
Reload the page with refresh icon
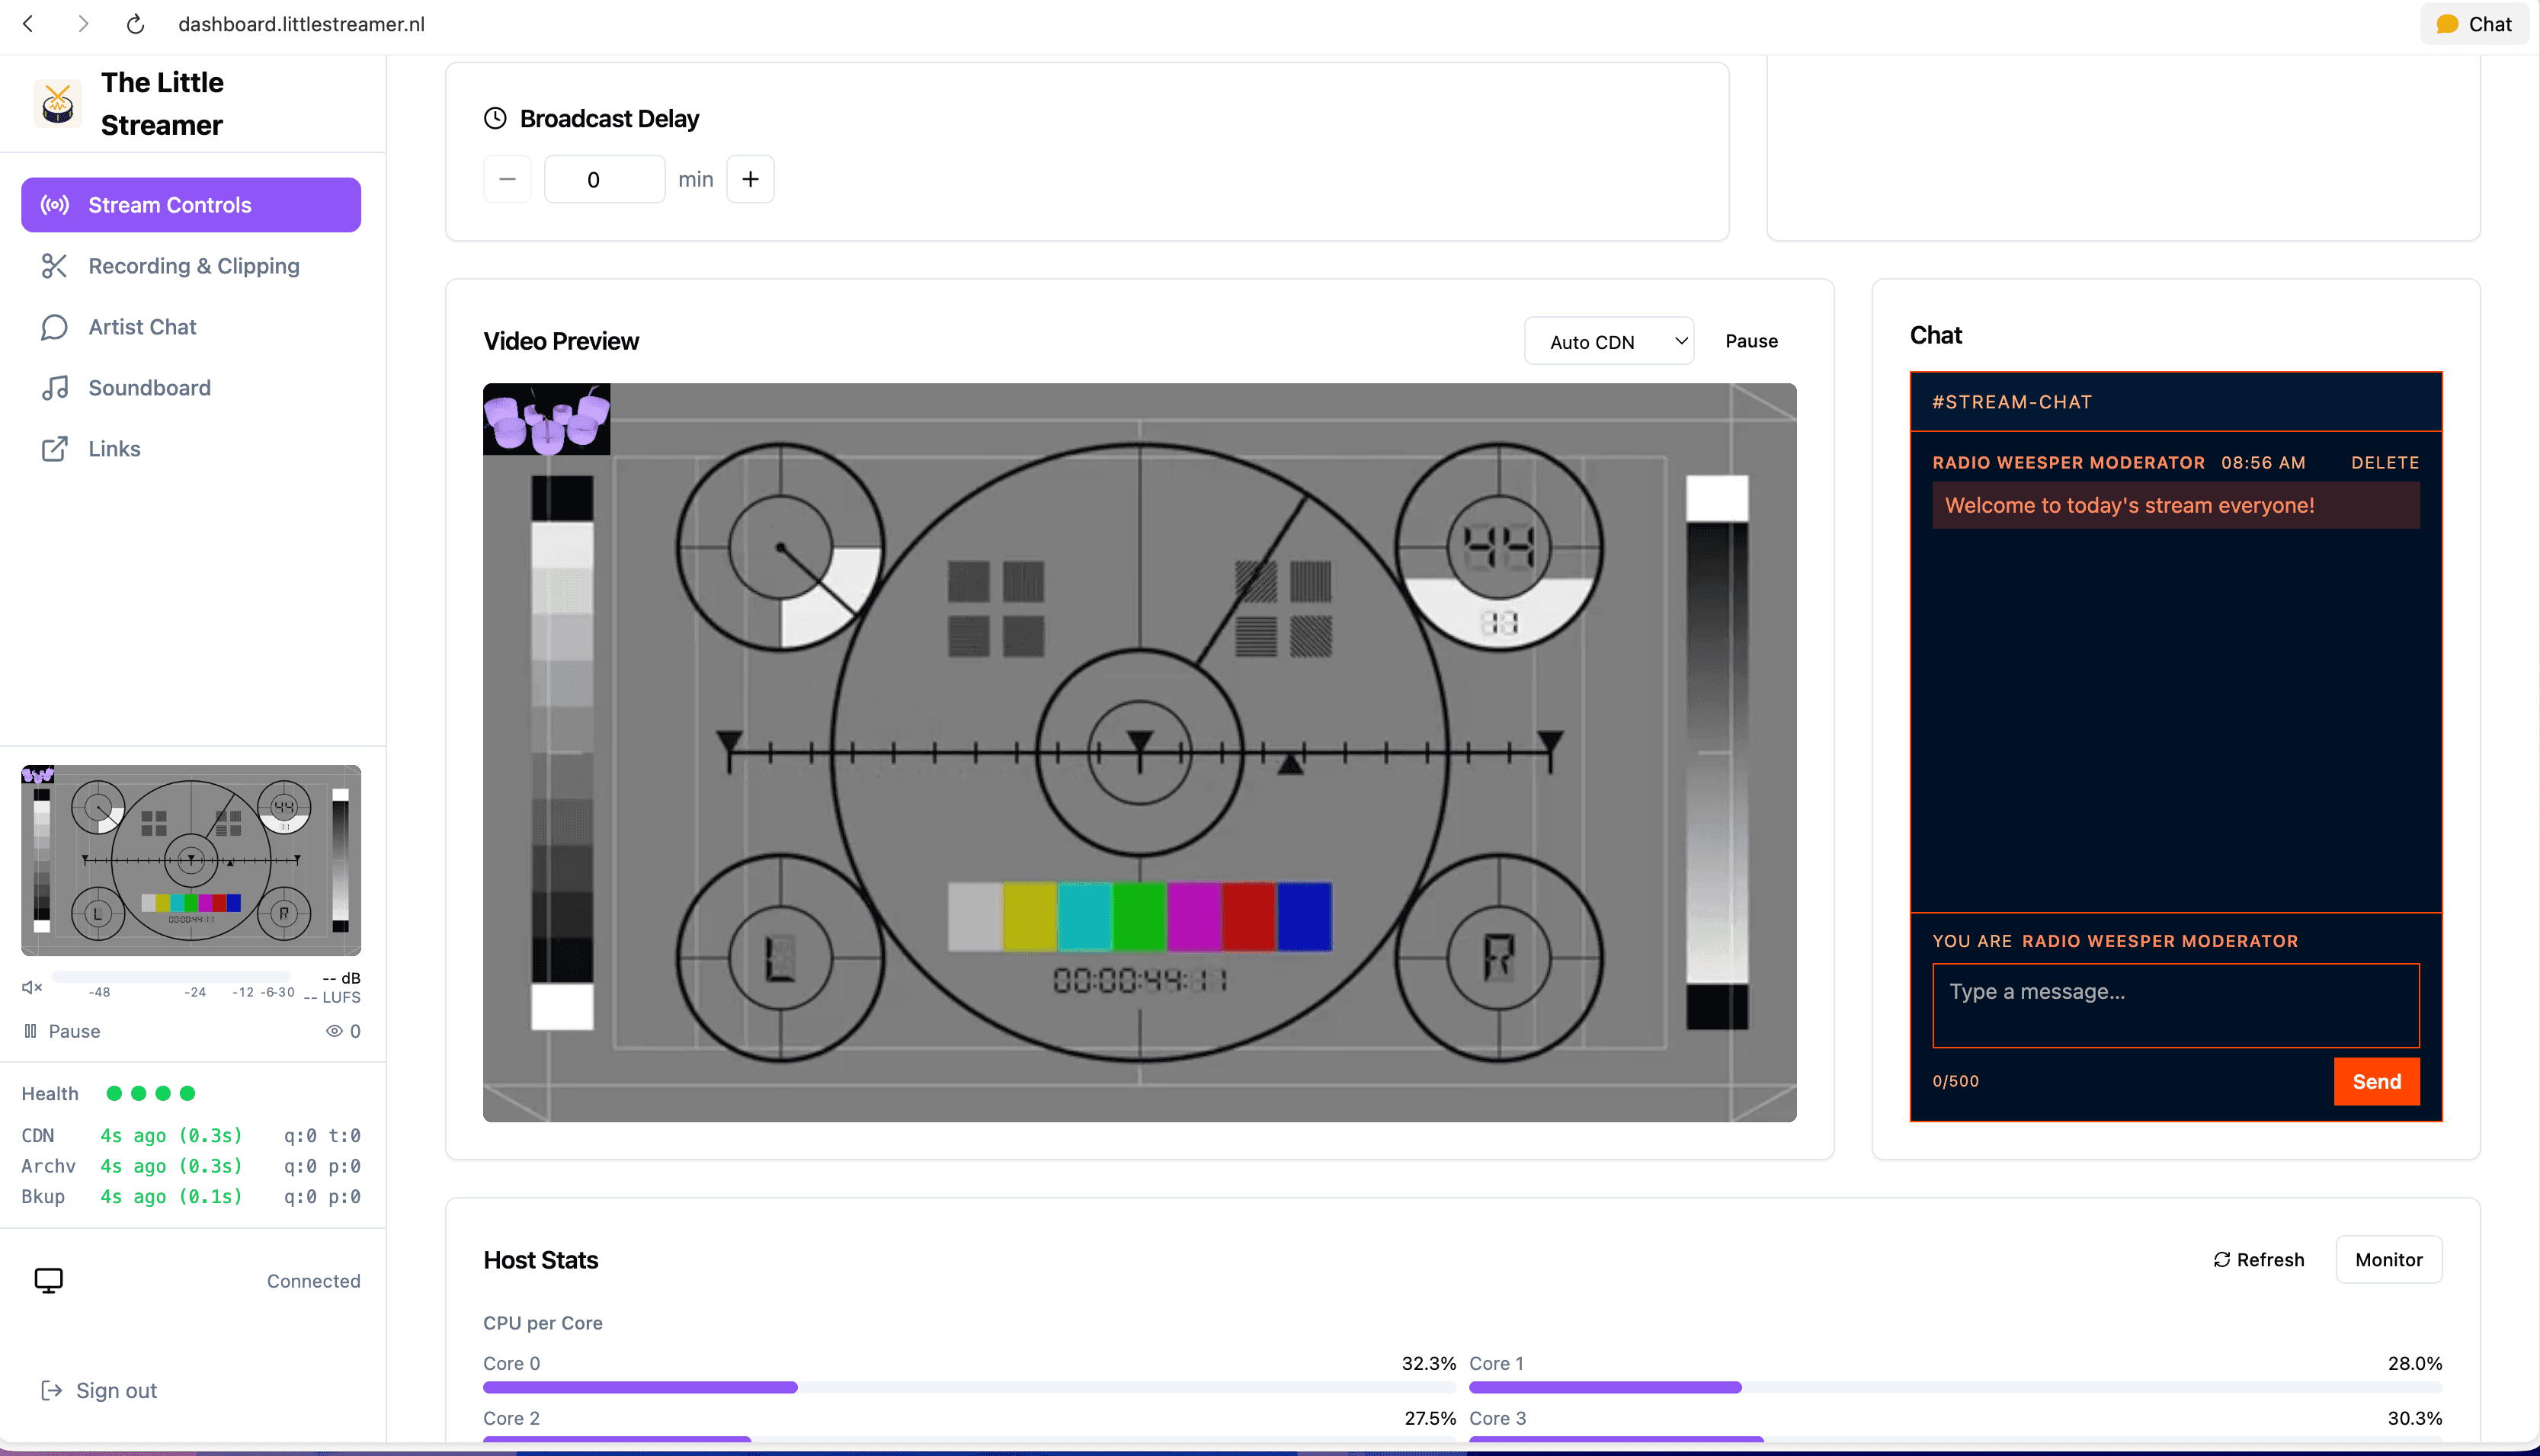tap(136, 24)
